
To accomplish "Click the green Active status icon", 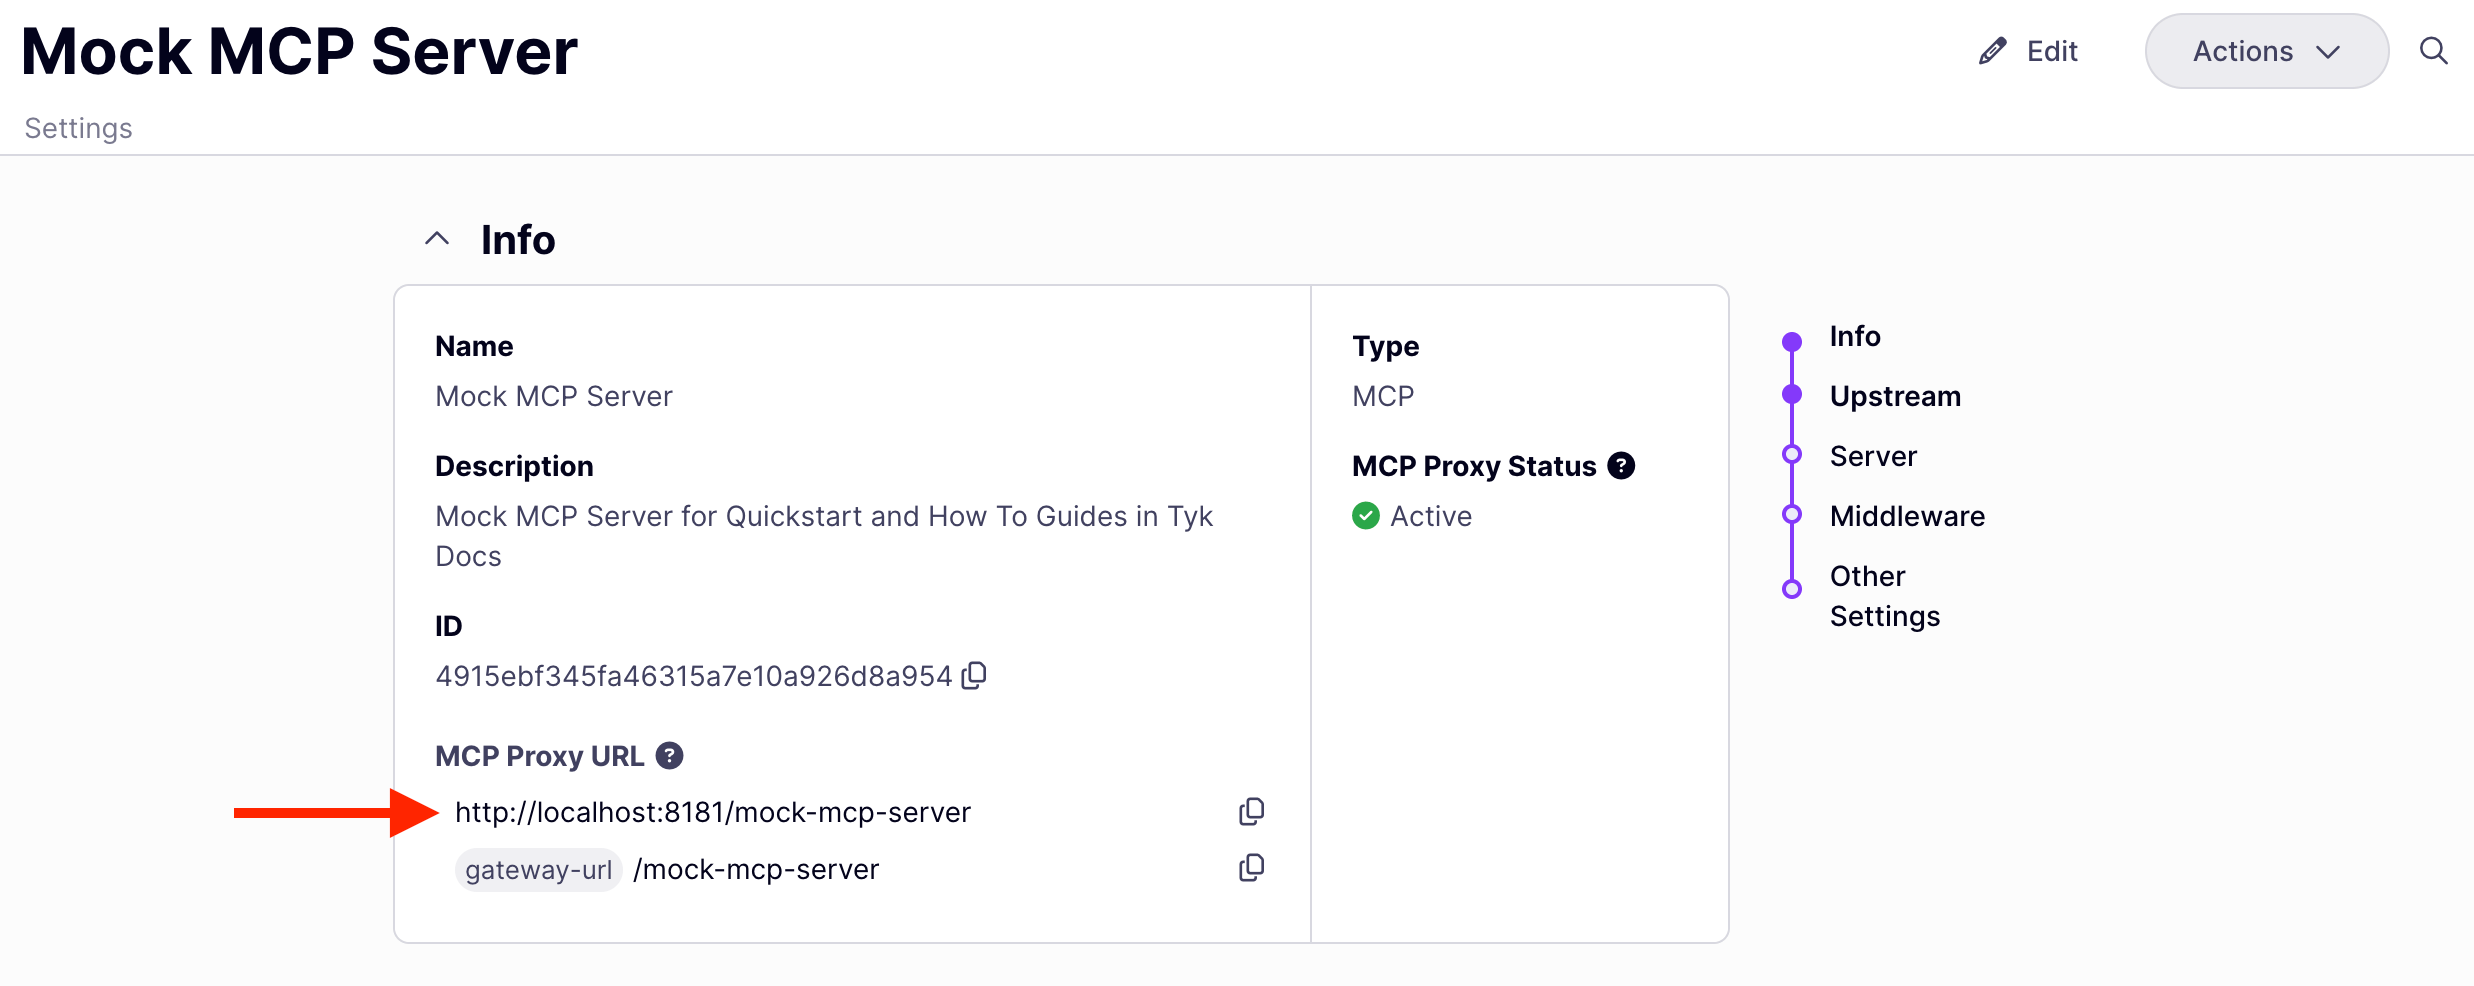I will 1366,516.
